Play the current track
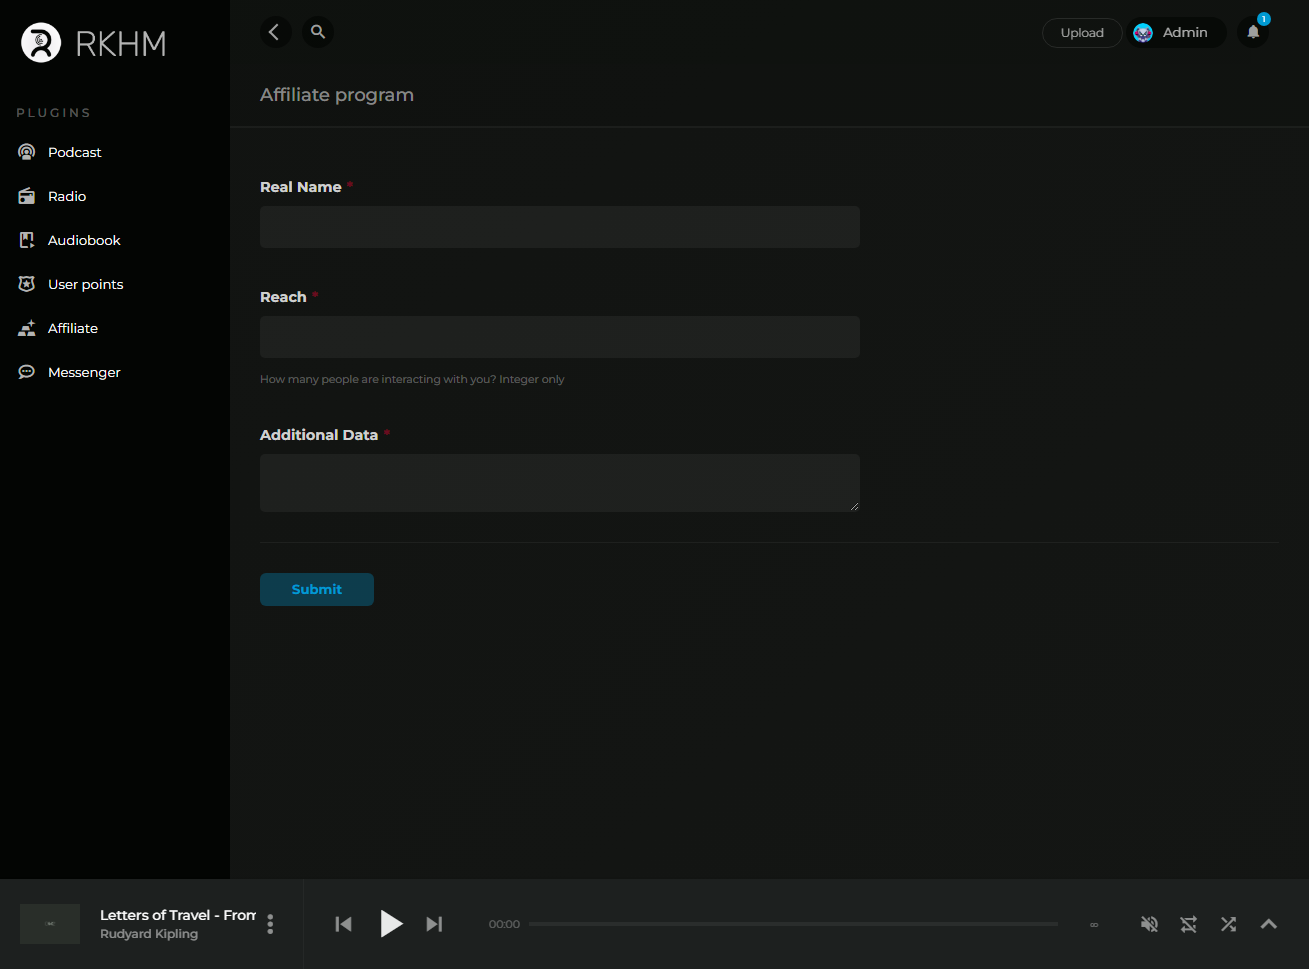This screenshot has height=969, width=1309. (x=391, y=924)
